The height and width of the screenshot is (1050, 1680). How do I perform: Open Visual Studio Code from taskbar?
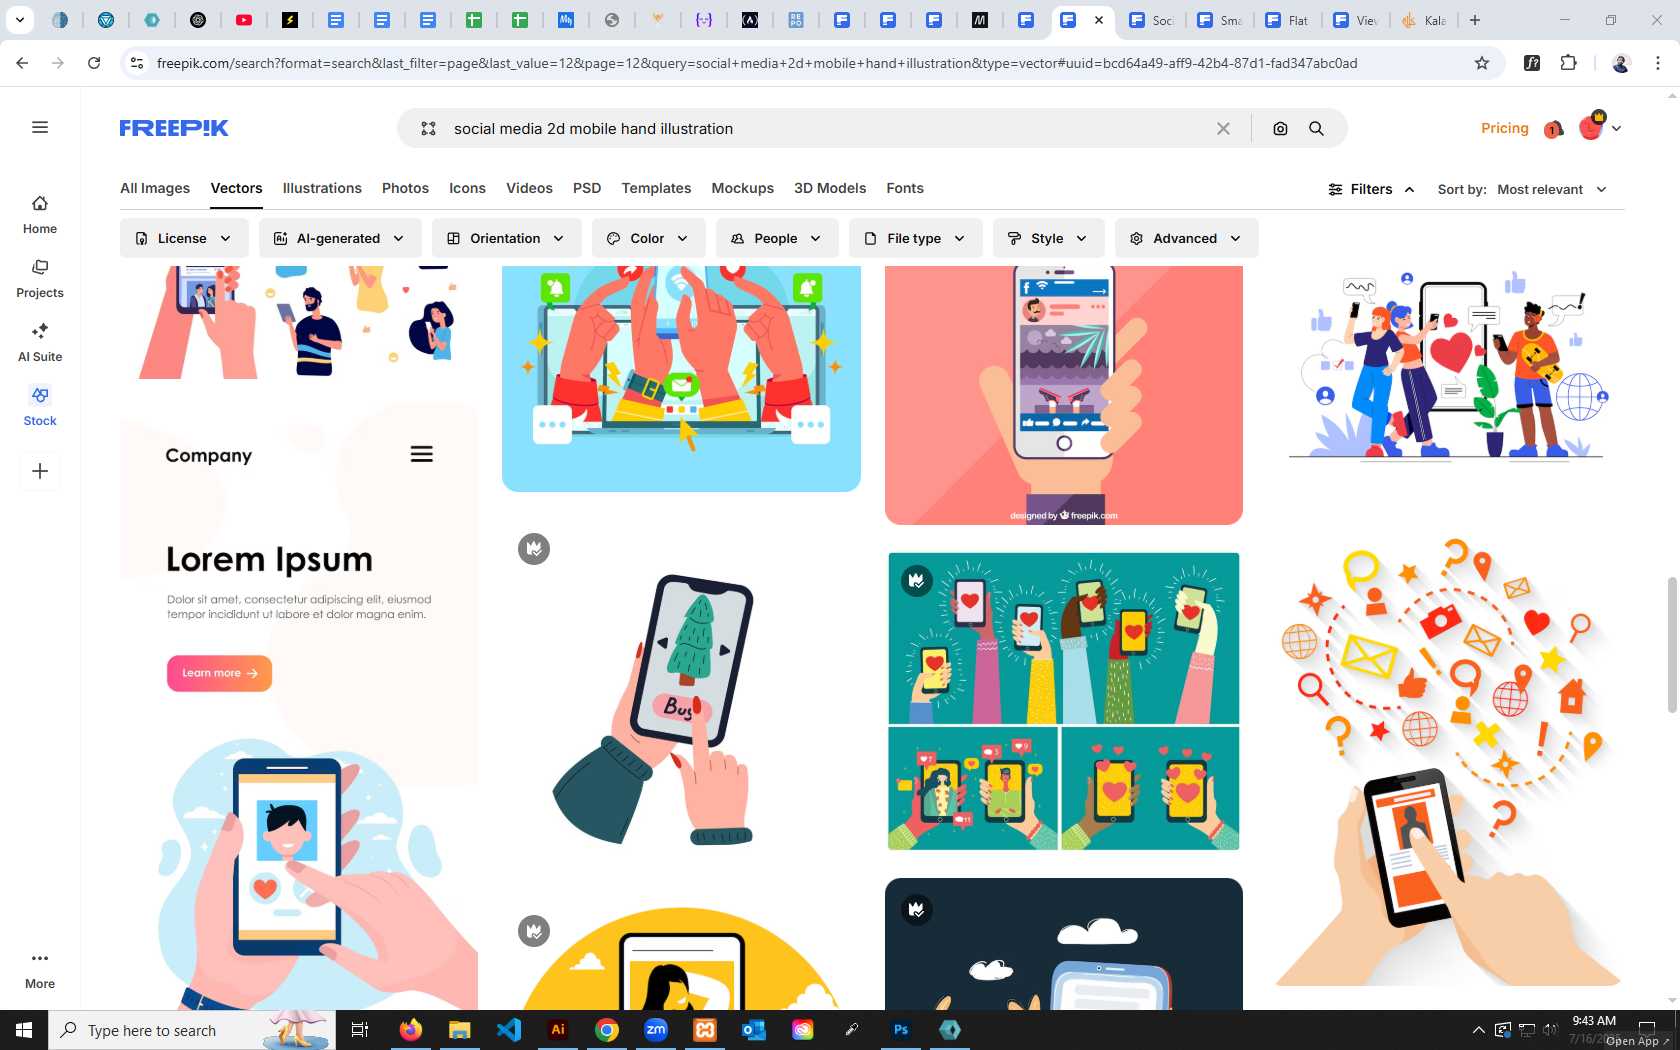click(x=509, y=1030)
